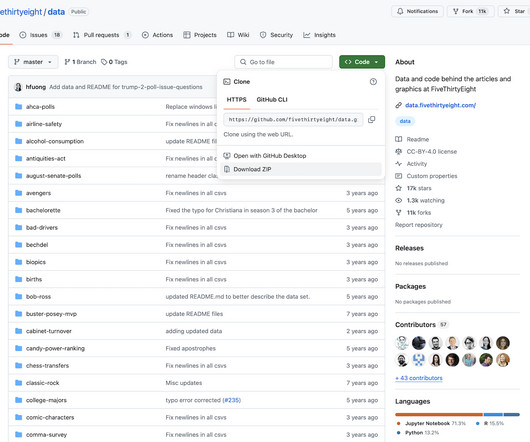Click the Go to file search field
The height and width of the screenshot is (442, 530).
283,62
